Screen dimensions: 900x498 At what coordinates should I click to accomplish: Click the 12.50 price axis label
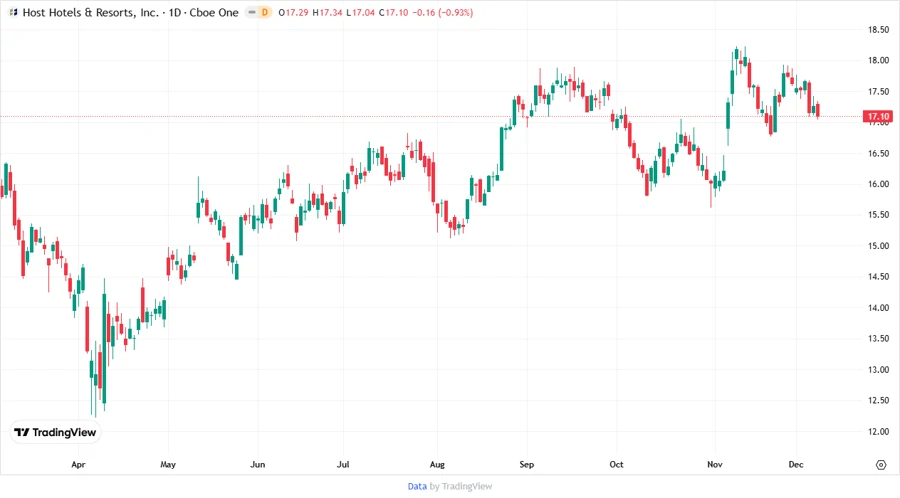878,400
